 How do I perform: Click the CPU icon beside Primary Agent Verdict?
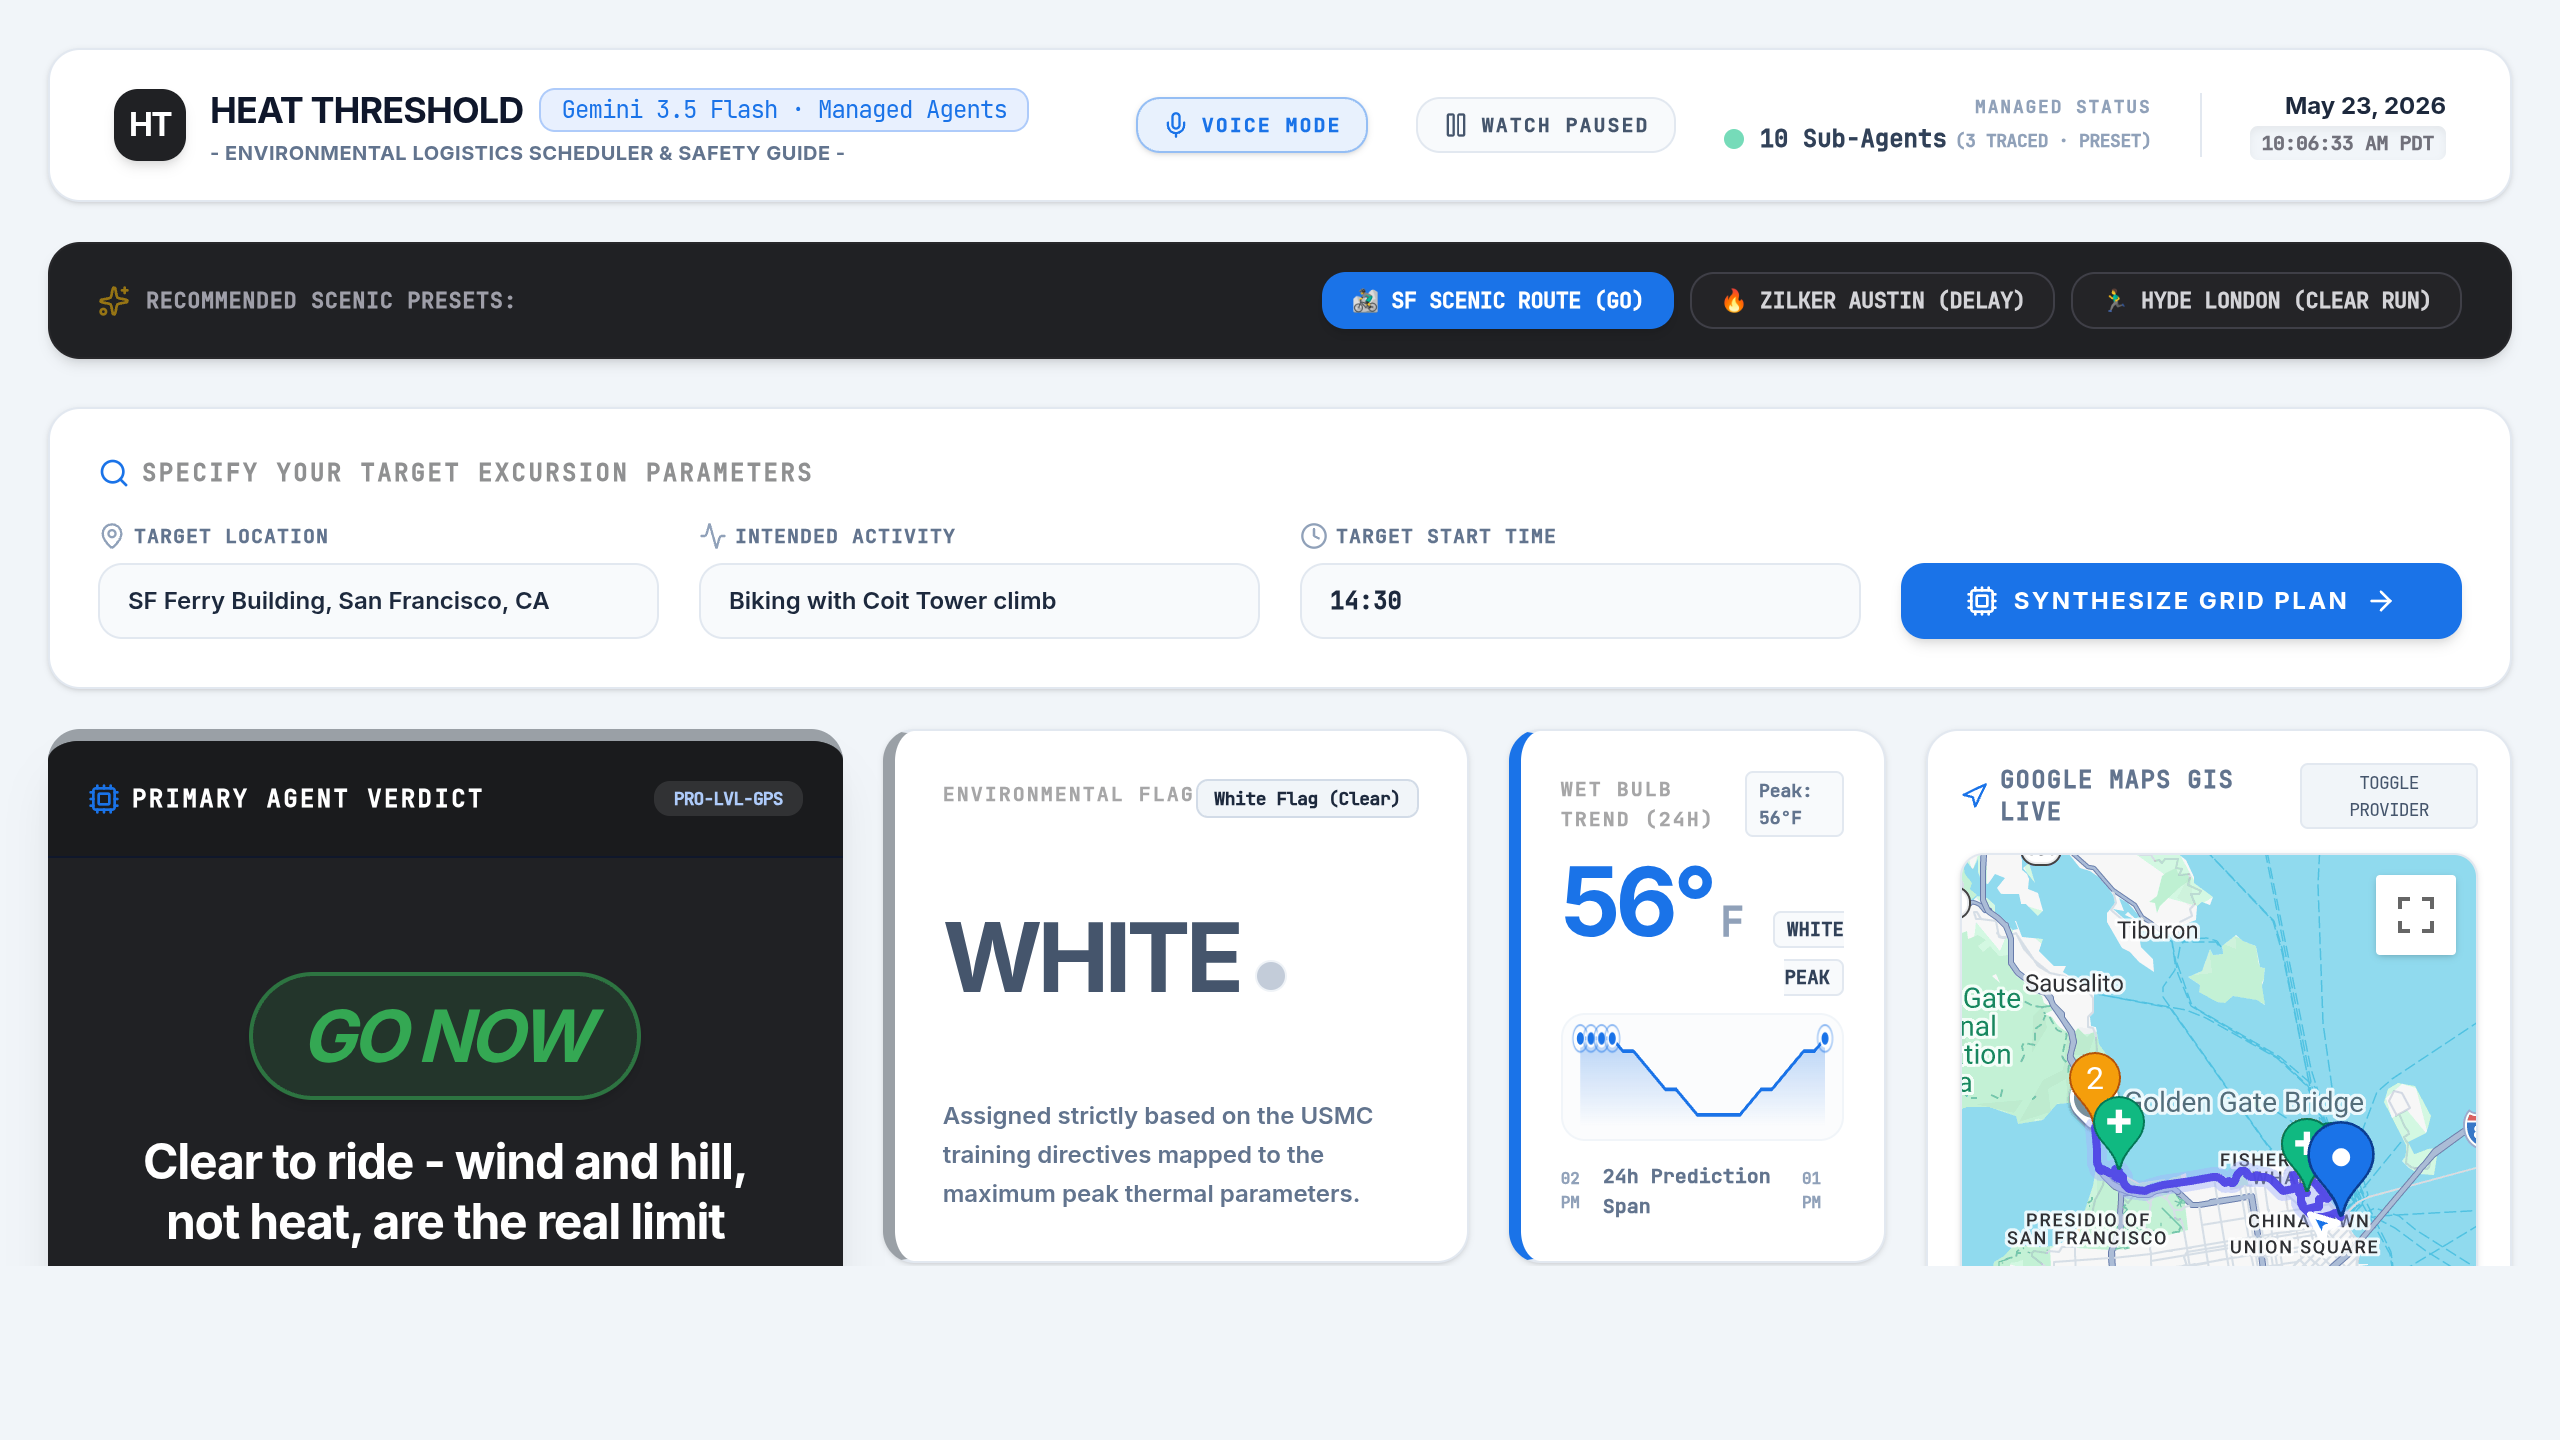click(x=104, y=798)
